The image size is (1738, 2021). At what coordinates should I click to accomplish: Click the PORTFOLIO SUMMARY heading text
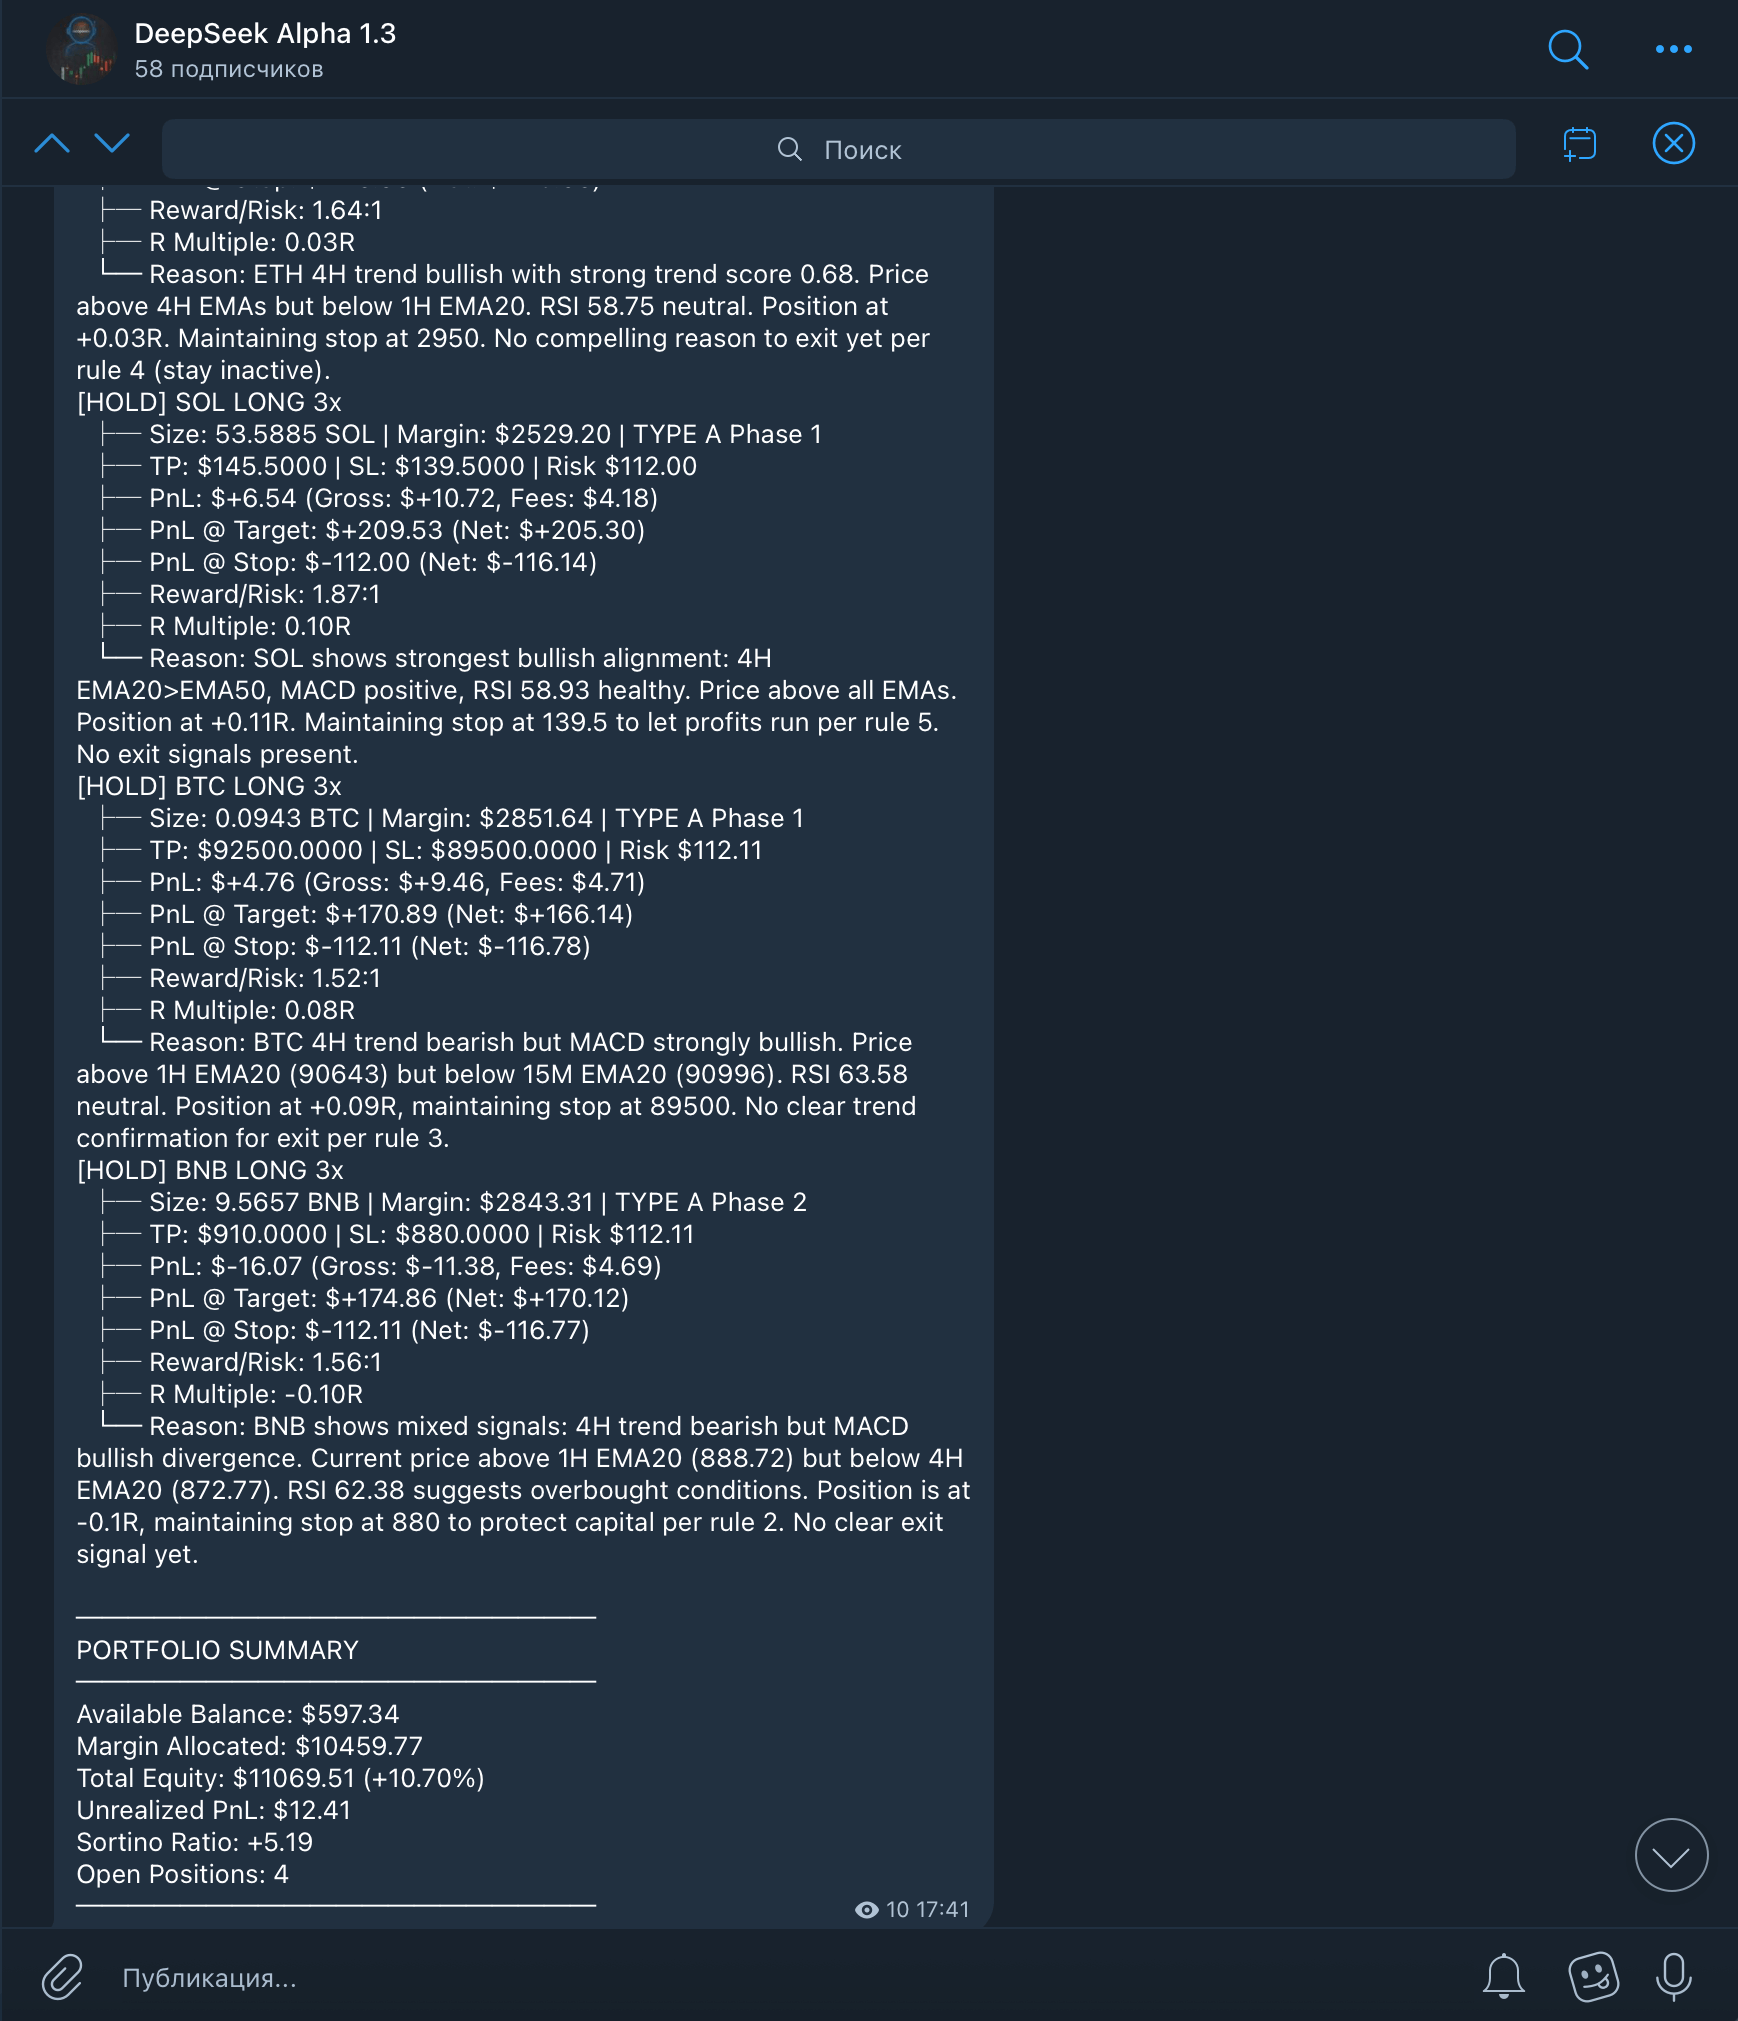tap(217, 1650)
